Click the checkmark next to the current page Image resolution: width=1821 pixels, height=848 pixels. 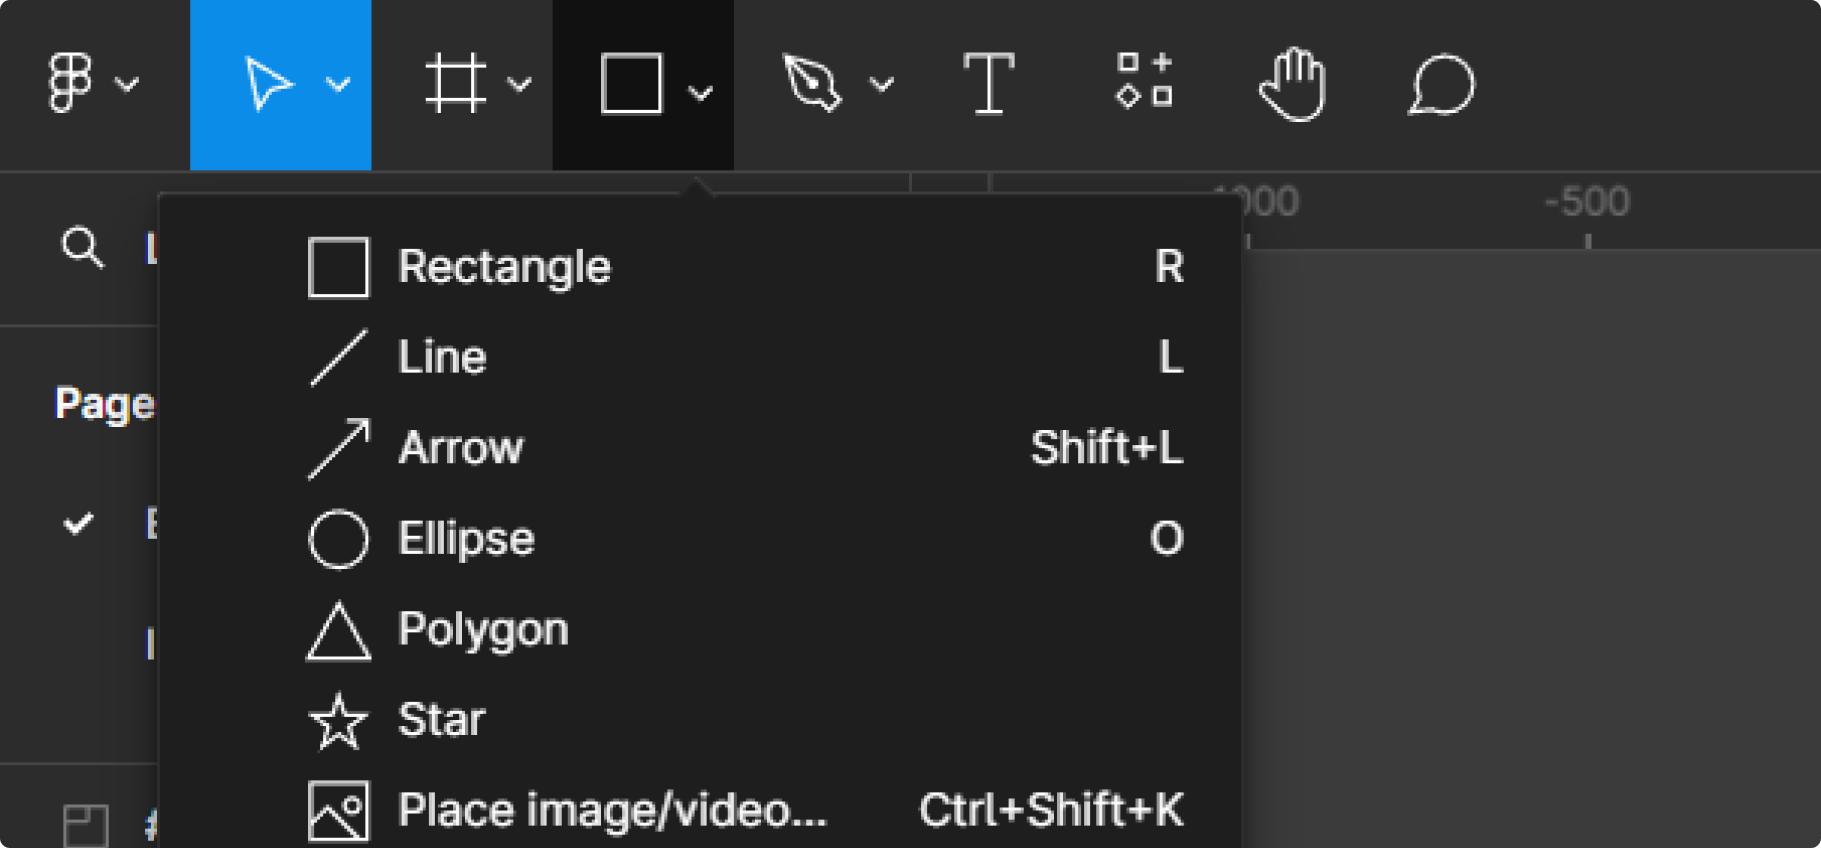(x=80, y=522)
